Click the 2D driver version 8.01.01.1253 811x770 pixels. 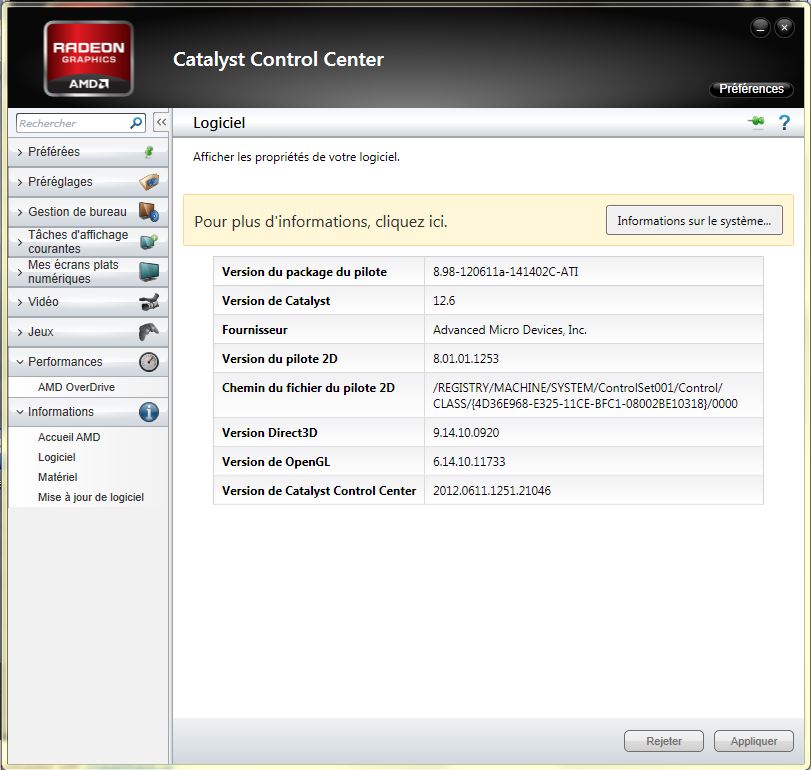click(466, 359)
